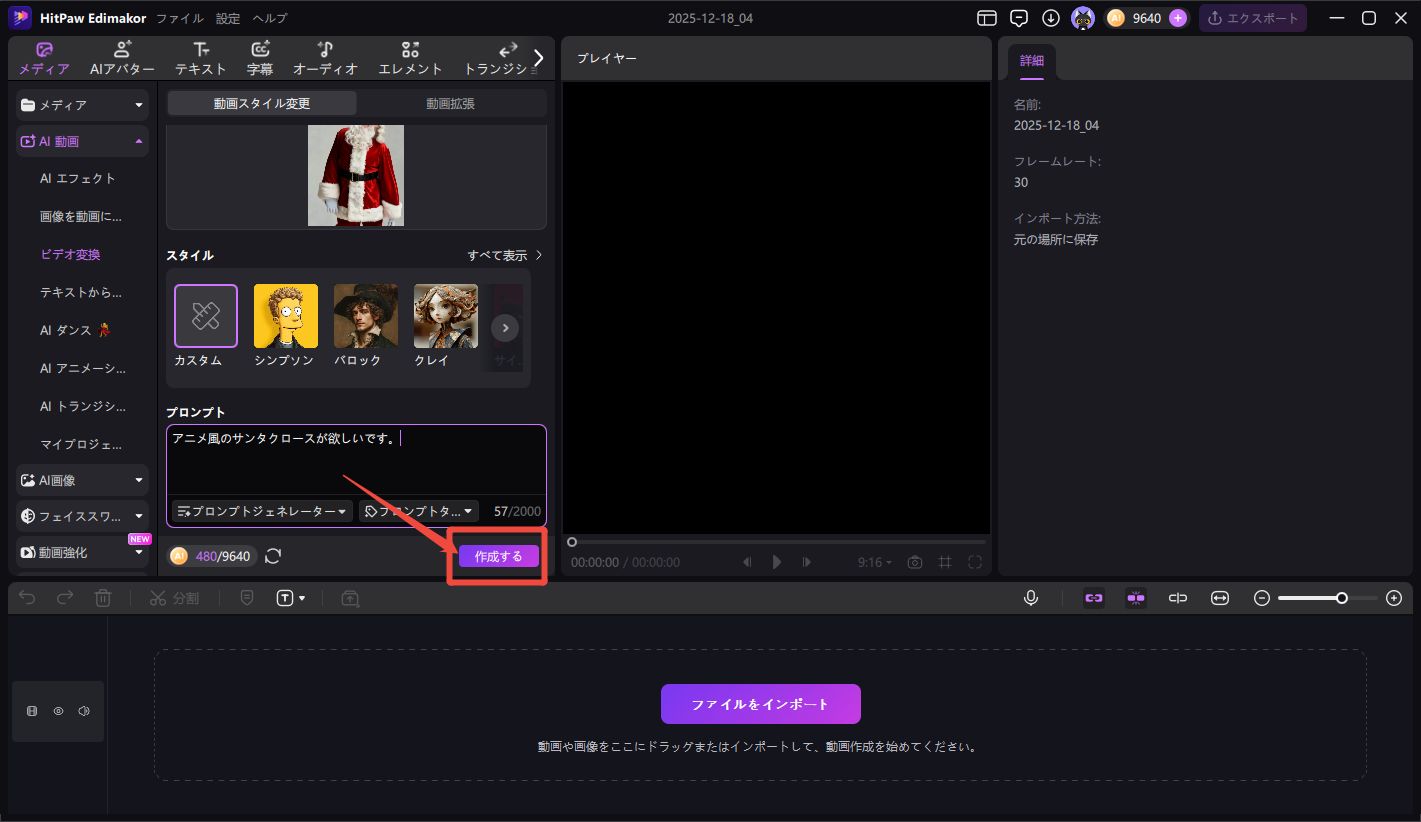Expand the AI画像 sidebar section
Image resolution: width=1421 pixels, height=822 pixels.
[x=82, y=480]
